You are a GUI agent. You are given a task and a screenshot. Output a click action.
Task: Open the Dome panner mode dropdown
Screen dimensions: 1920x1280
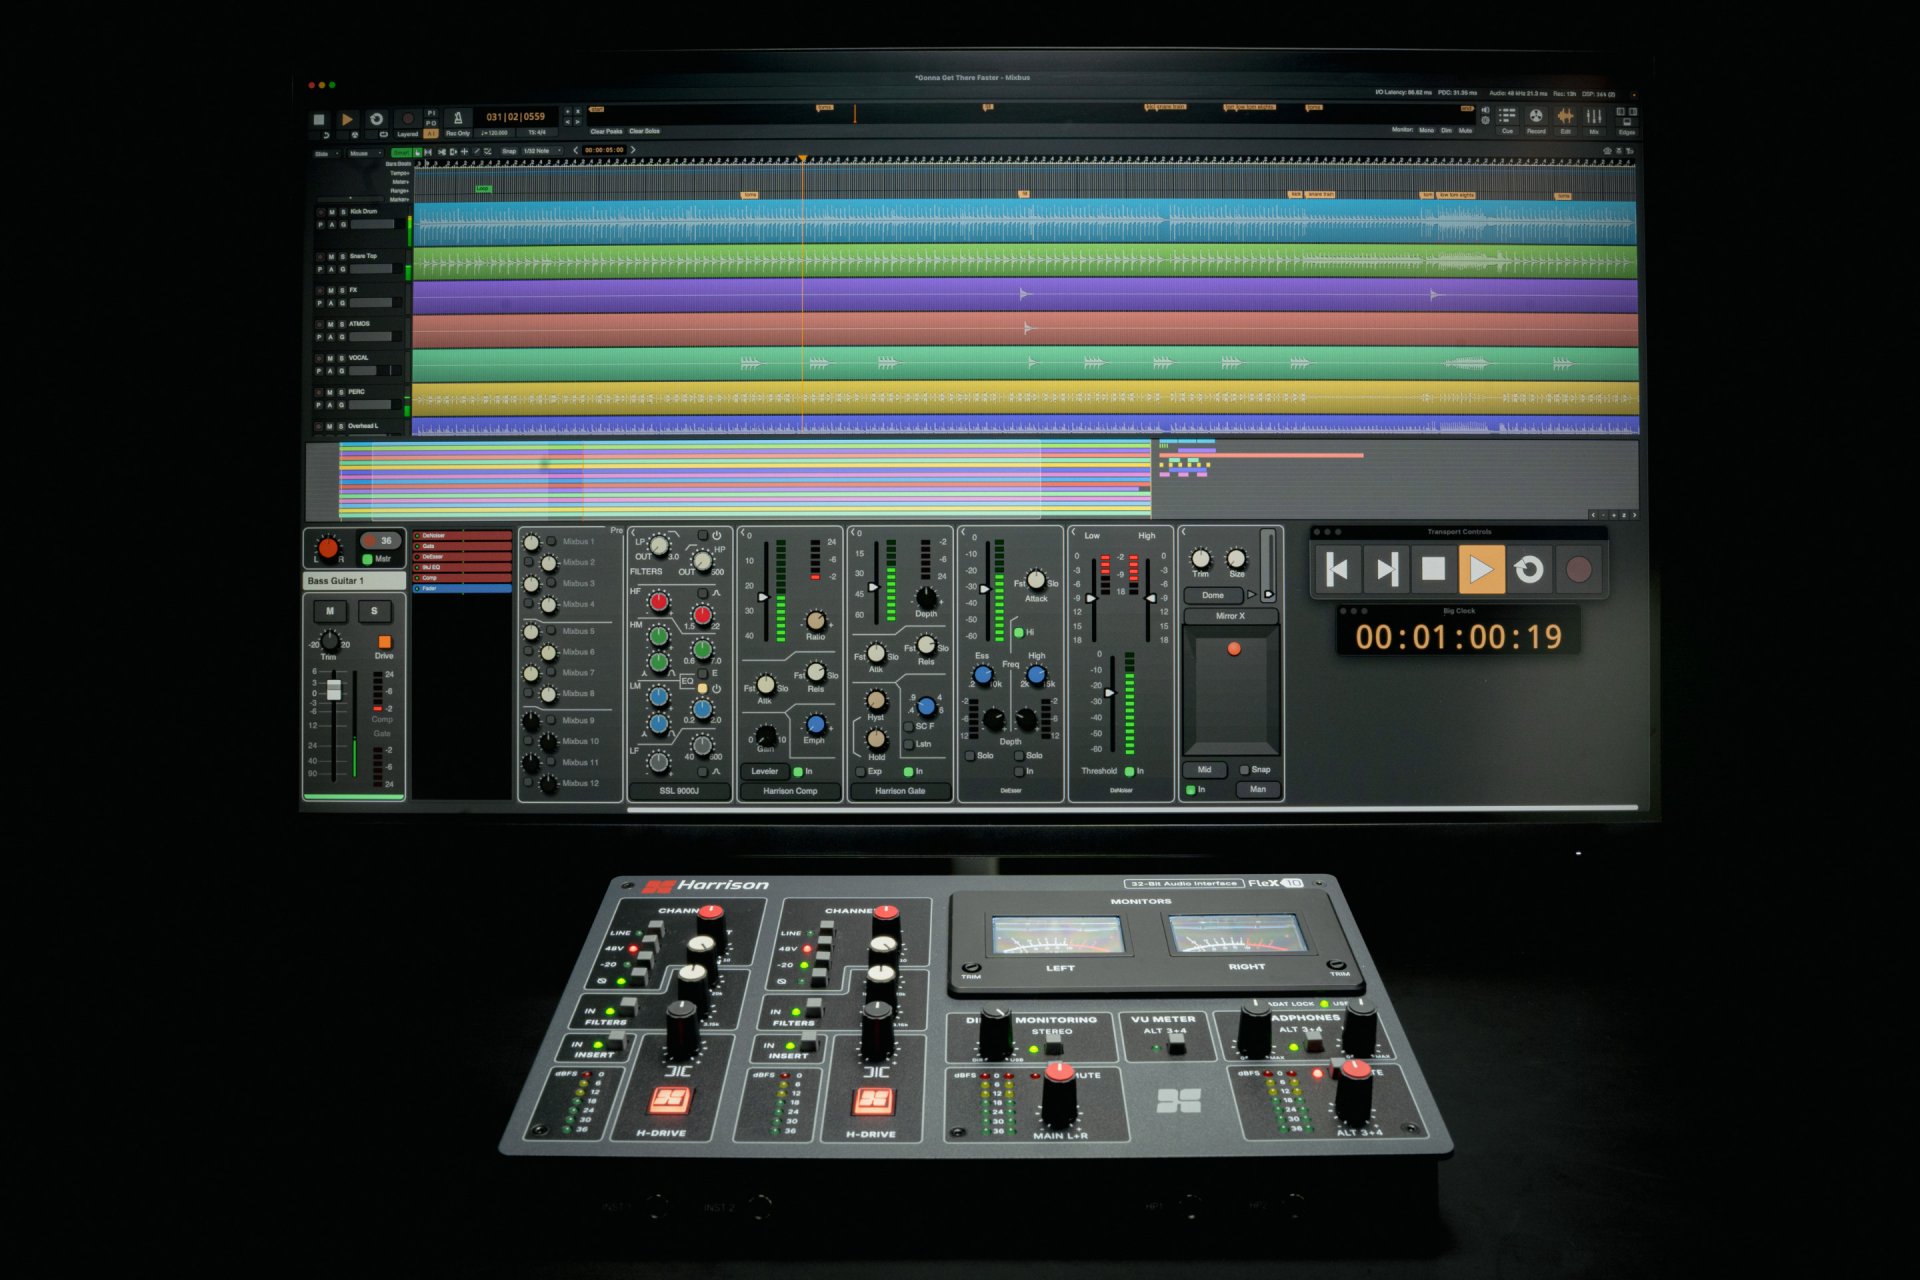click(1213, 595)
